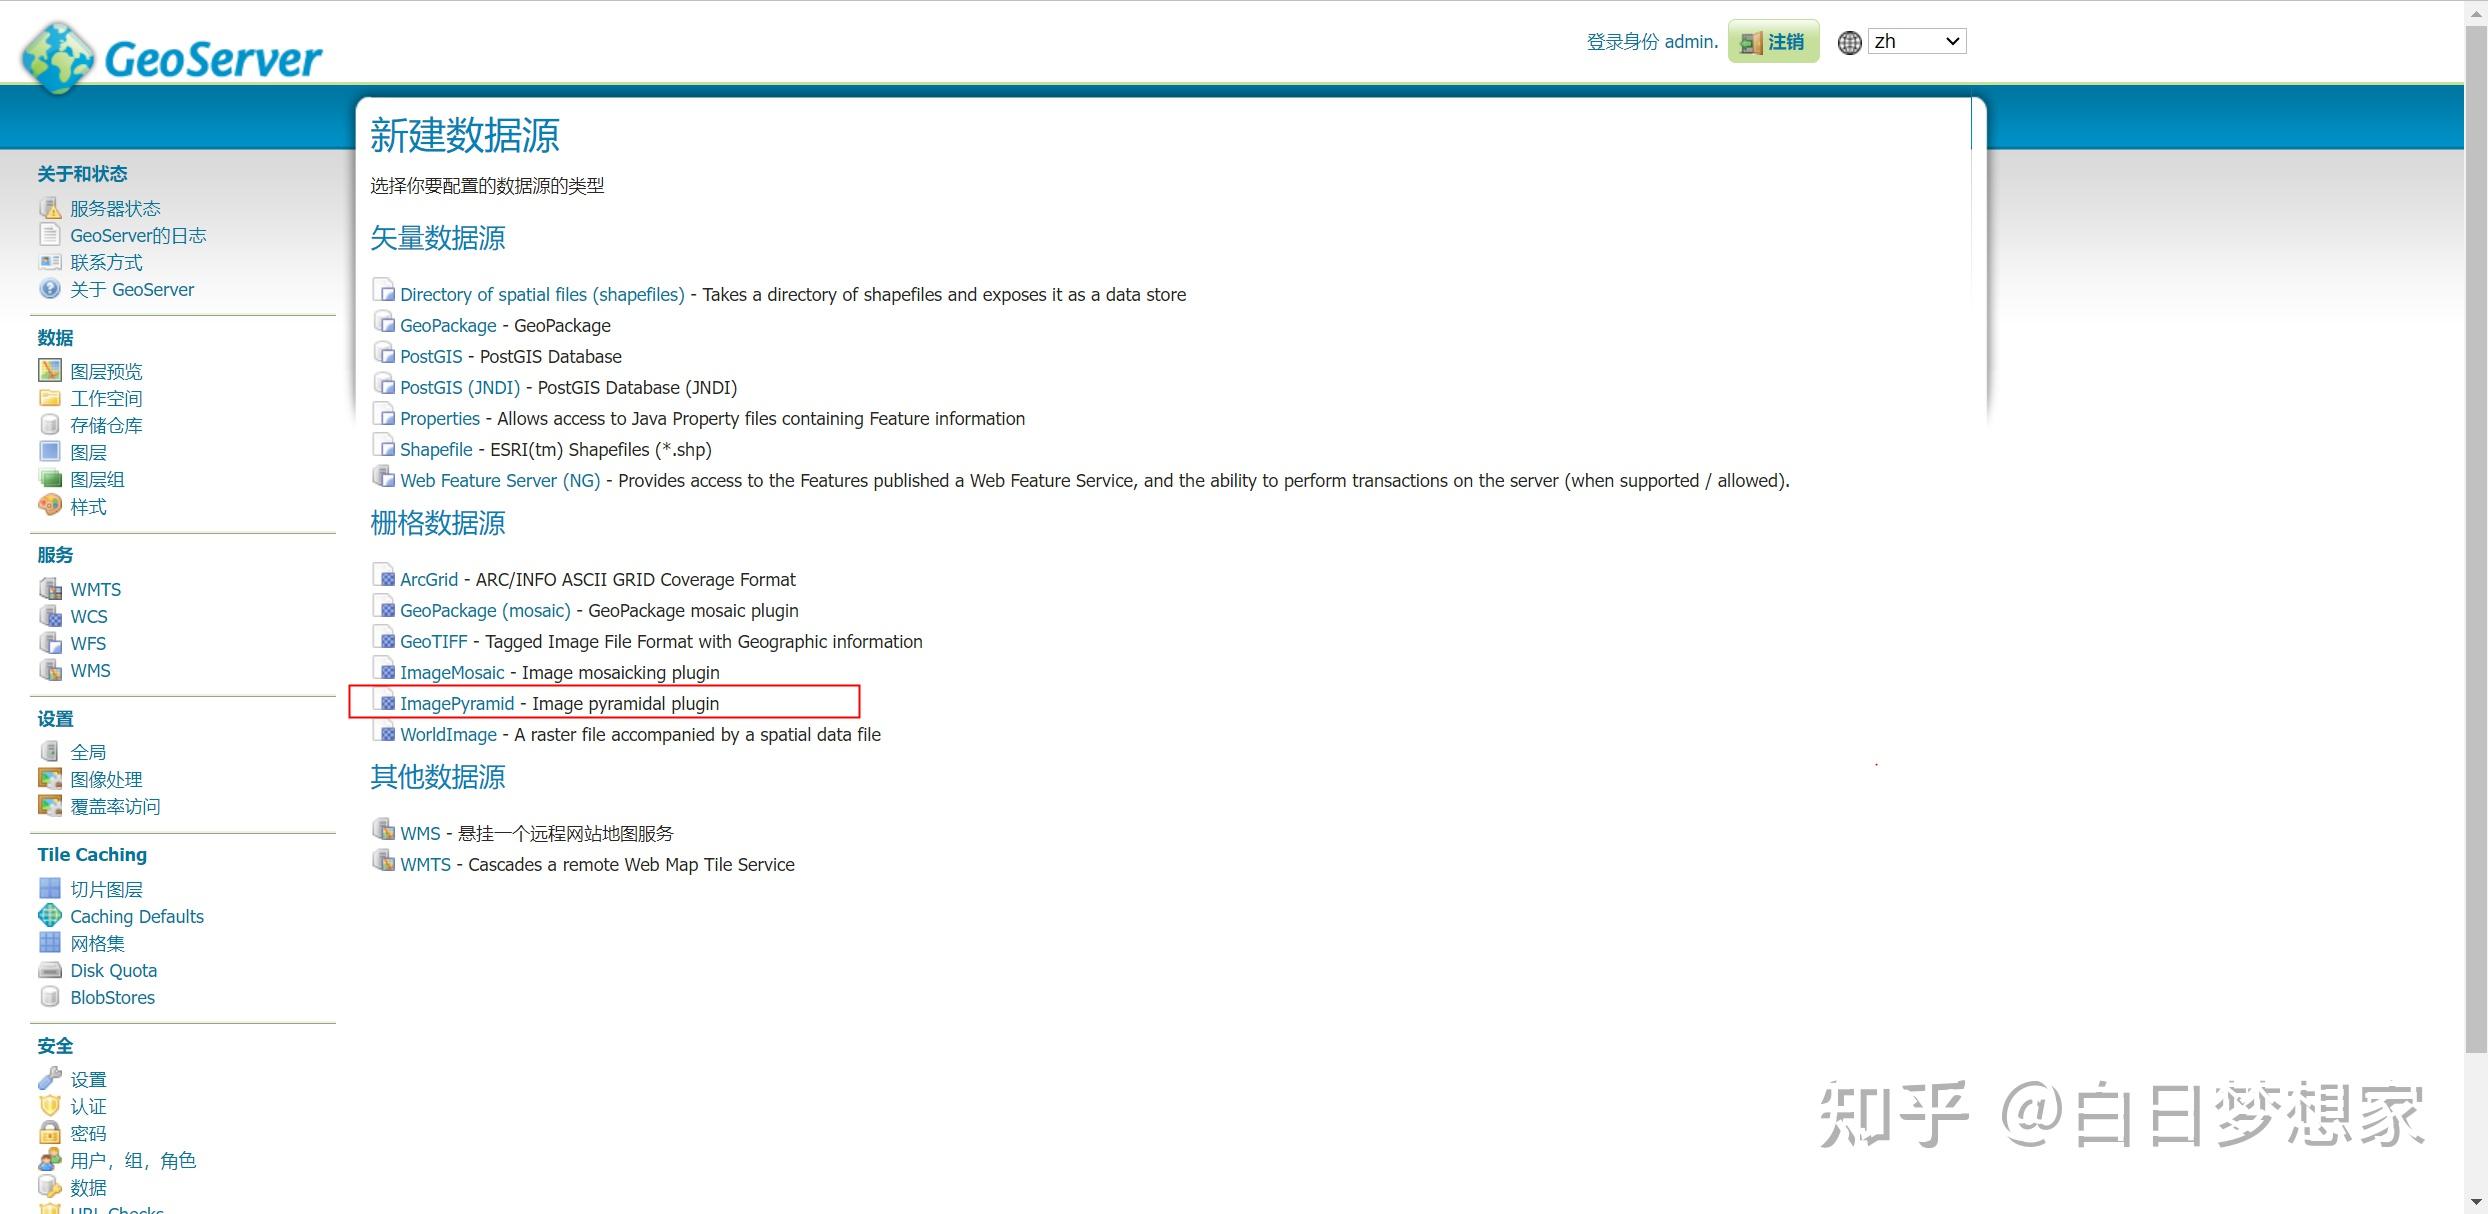Open the zh language dropdown

[x=1916, y=42]
